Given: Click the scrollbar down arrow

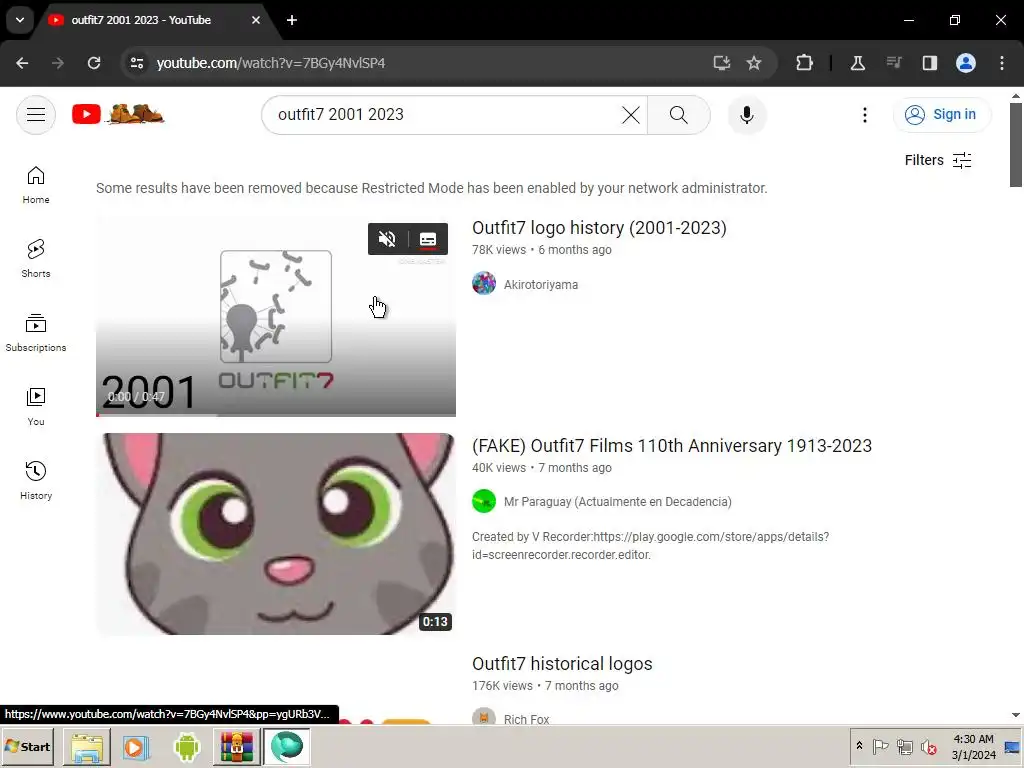Looking at the screenshot, I should click(x=1016, y=715).
